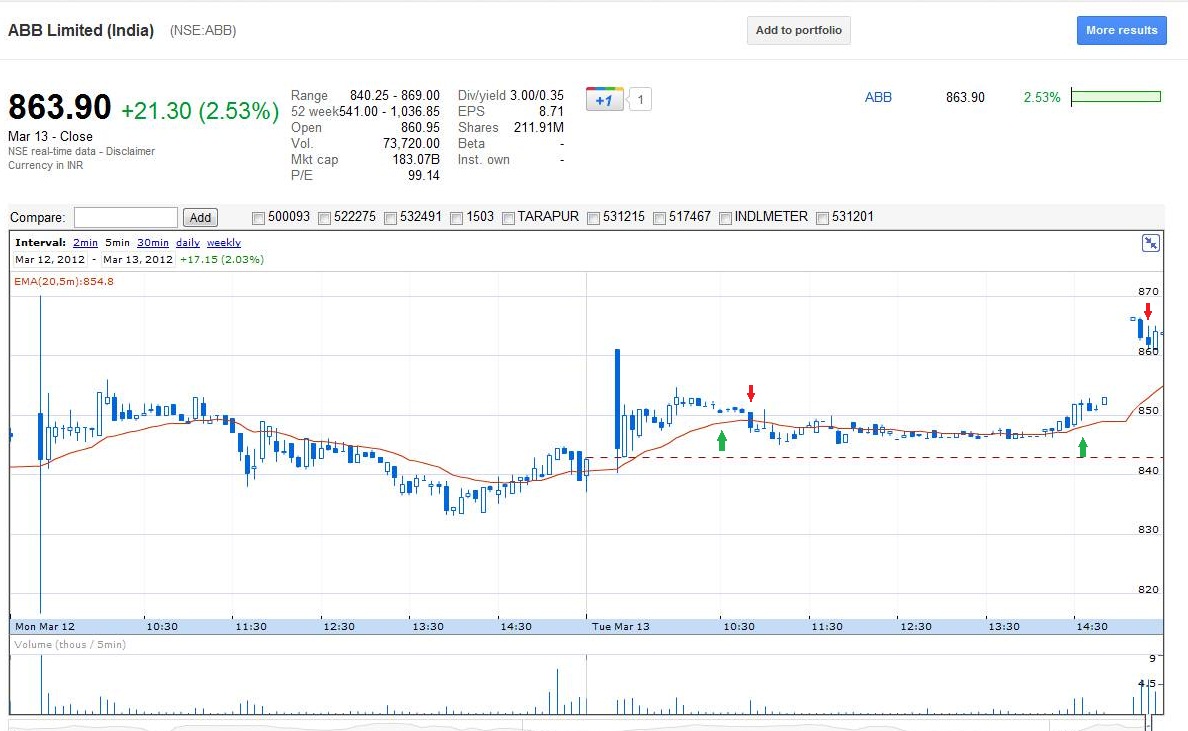Click the Add to portfolio button
The width and height of the screenshot is (1188, 731).
tap(799, 30)
